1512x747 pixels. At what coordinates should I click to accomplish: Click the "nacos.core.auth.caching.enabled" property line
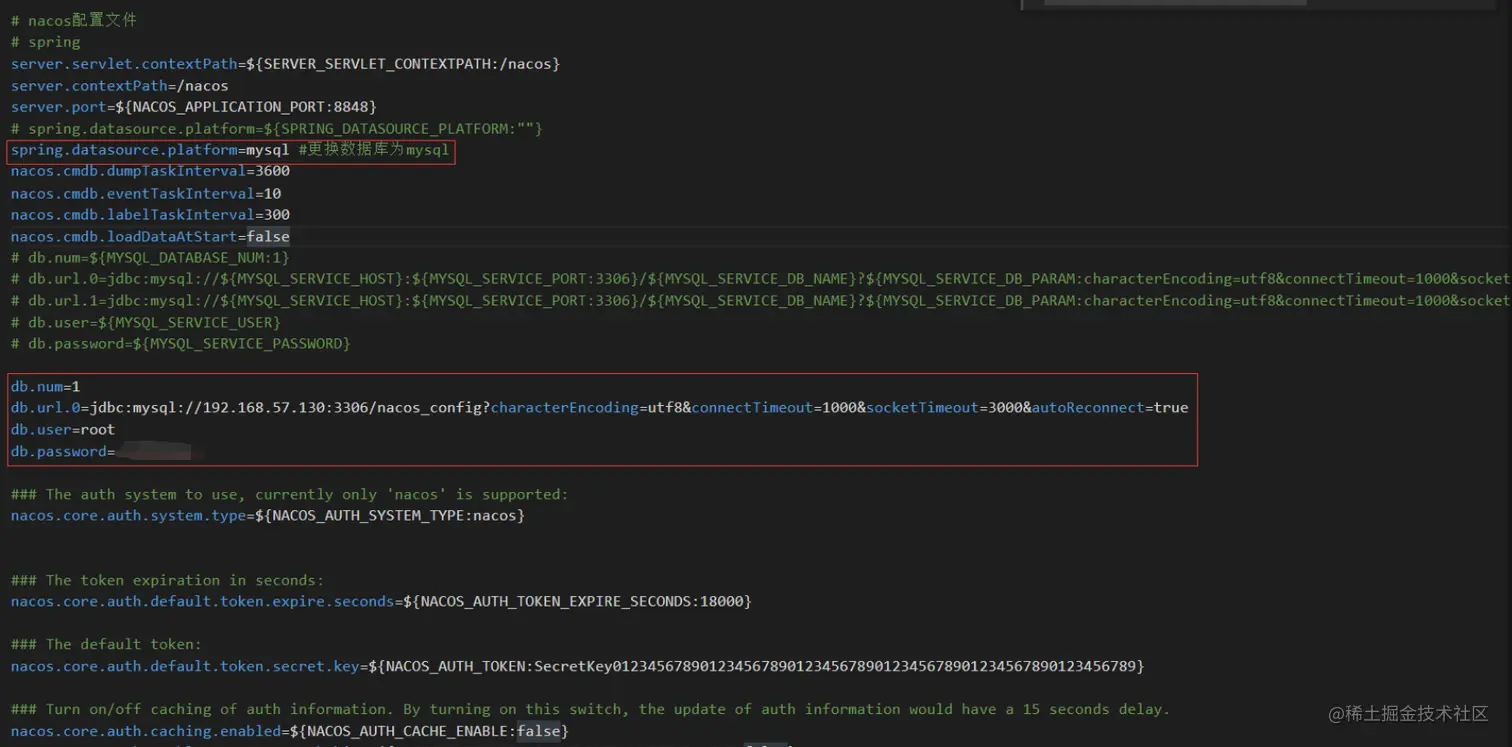(290, 731)
